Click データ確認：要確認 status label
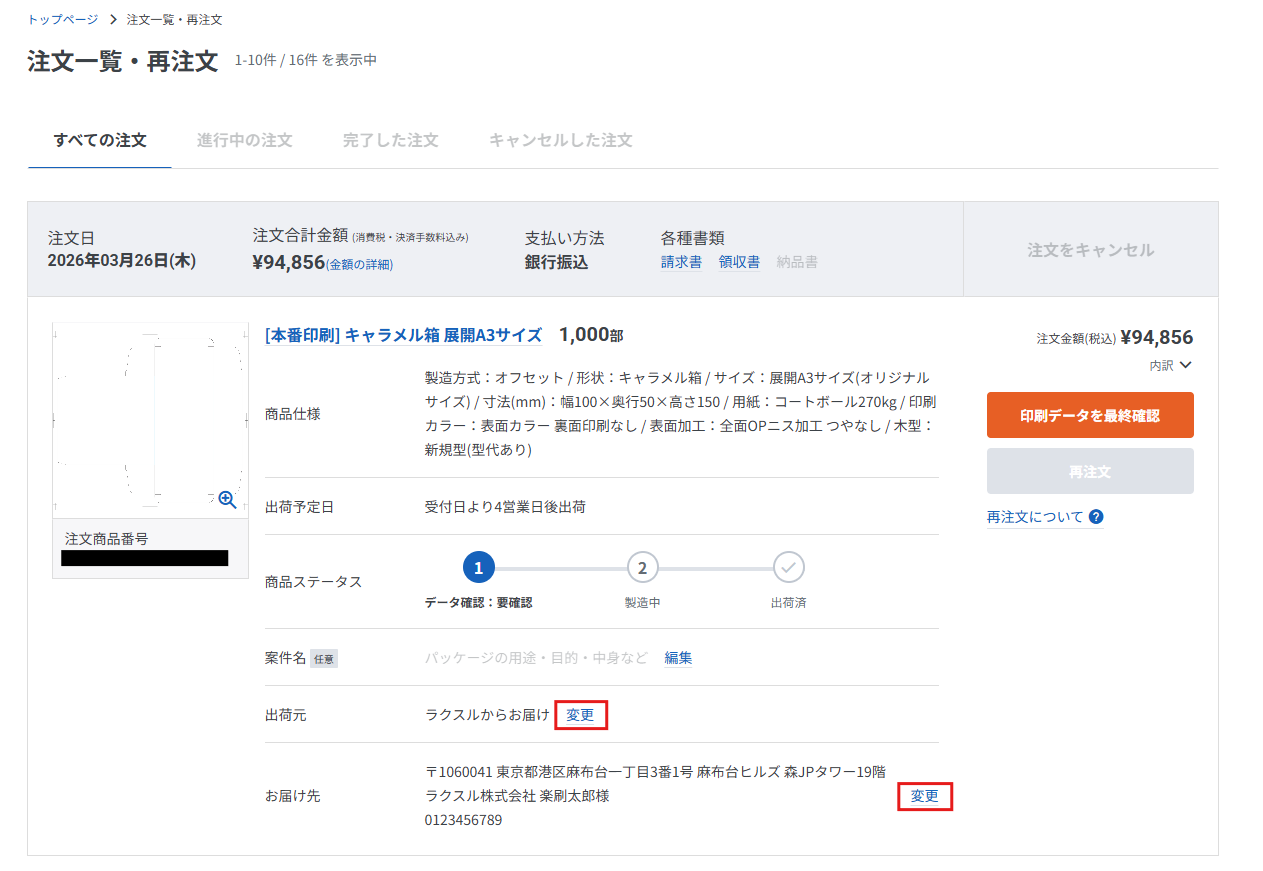This screenshot has width=1263, height=871. coord(478,603)
